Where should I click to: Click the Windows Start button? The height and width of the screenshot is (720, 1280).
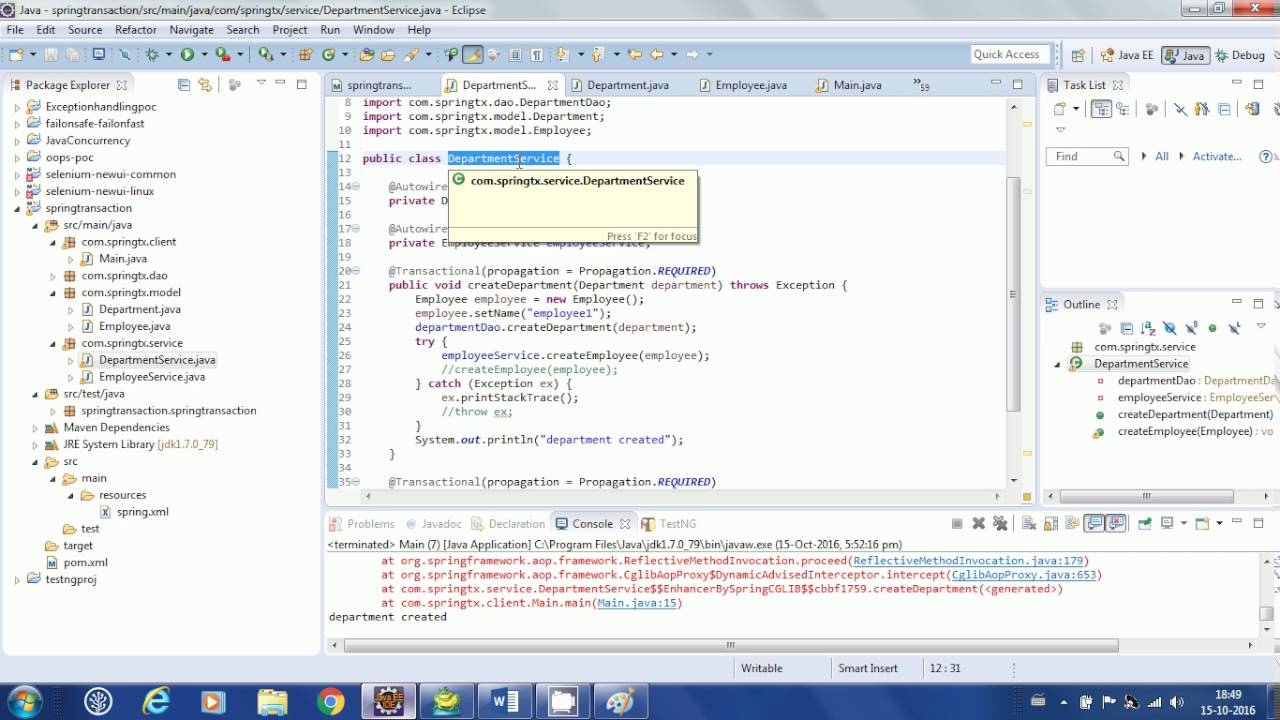pos(24,701)
